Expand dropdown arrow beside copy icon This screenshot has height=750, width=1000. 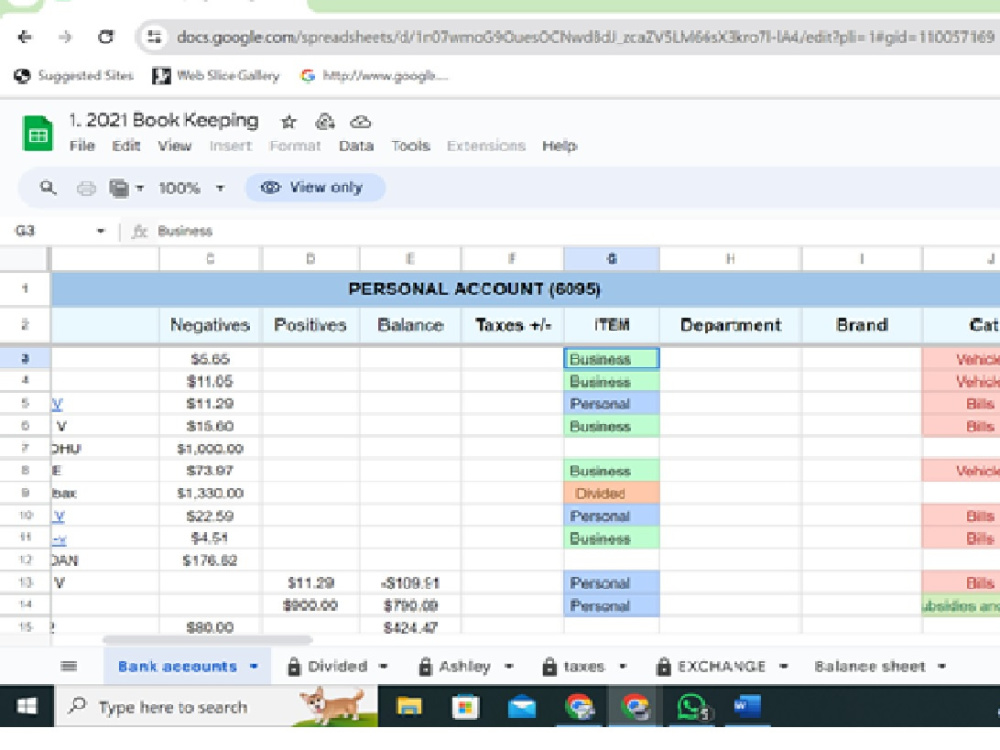tap(140, 188)
